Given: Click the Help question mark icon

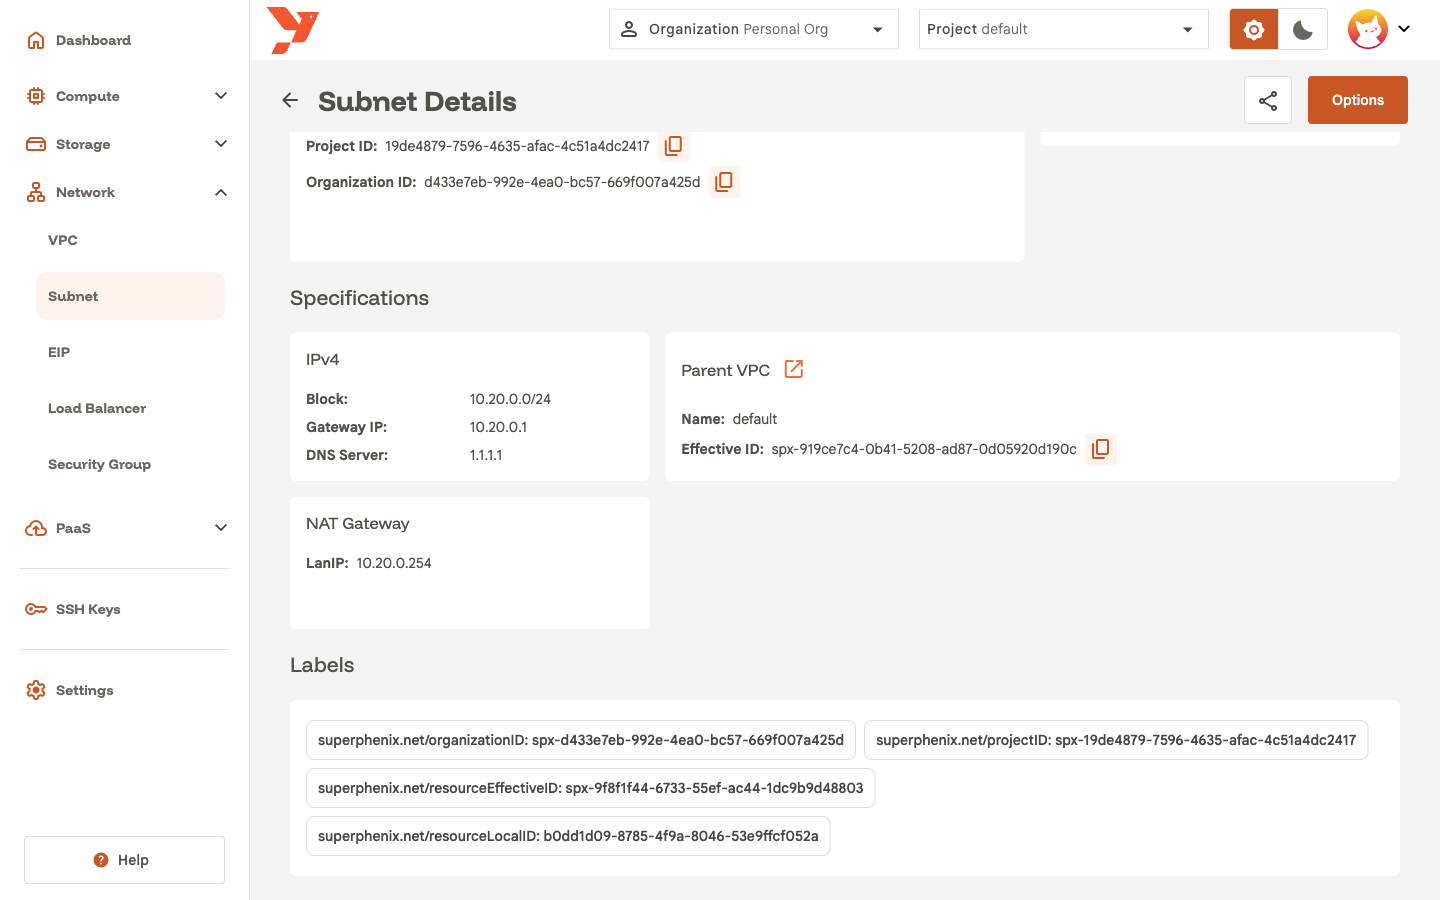Looking at the screenshot, I should pos(101,860).
